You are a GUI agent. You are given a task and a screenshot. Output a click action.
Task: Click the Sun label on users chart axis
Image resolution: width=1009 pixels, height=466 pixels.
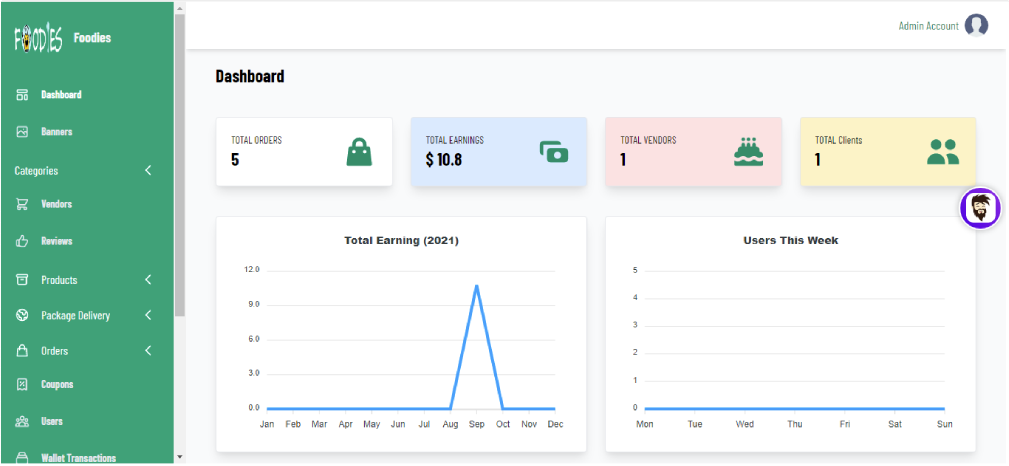945,424
